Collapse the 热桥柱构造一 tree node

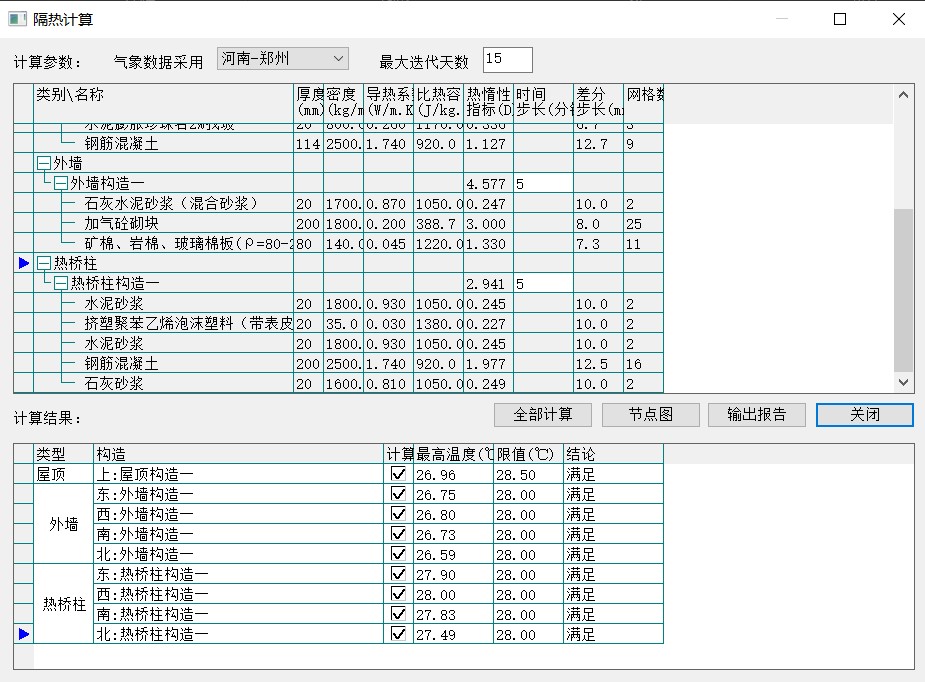[61, 284]
